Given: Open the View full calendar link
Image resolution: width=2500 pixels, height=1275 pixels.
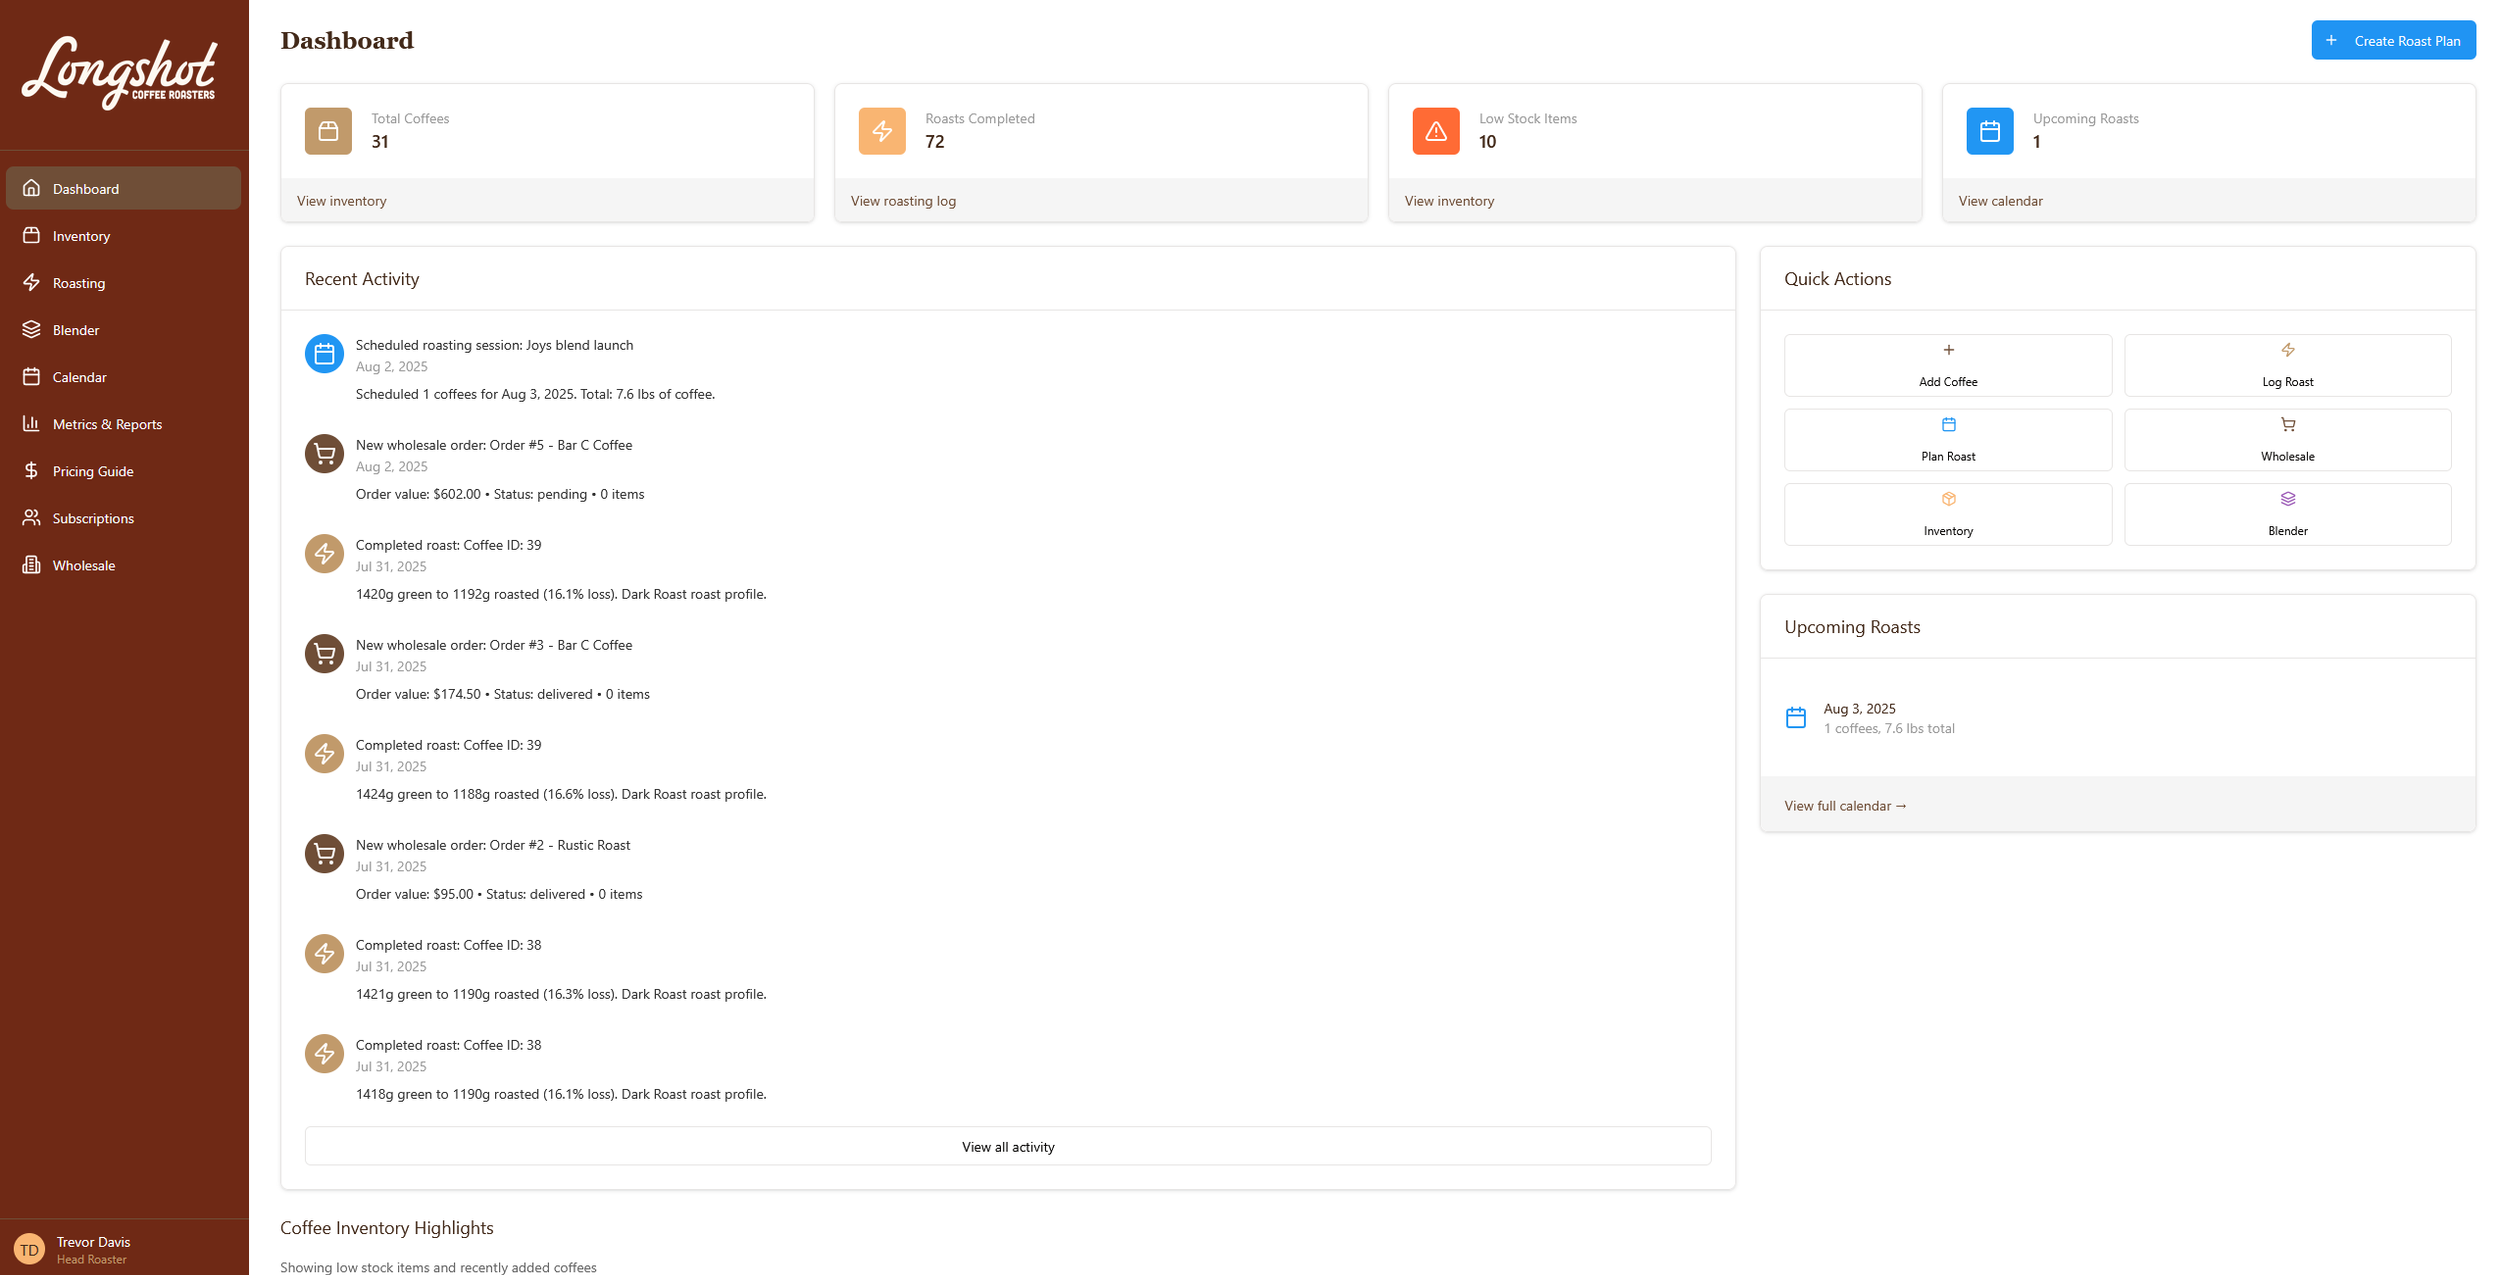Looking at the screenshot, I should (1844, 806).
